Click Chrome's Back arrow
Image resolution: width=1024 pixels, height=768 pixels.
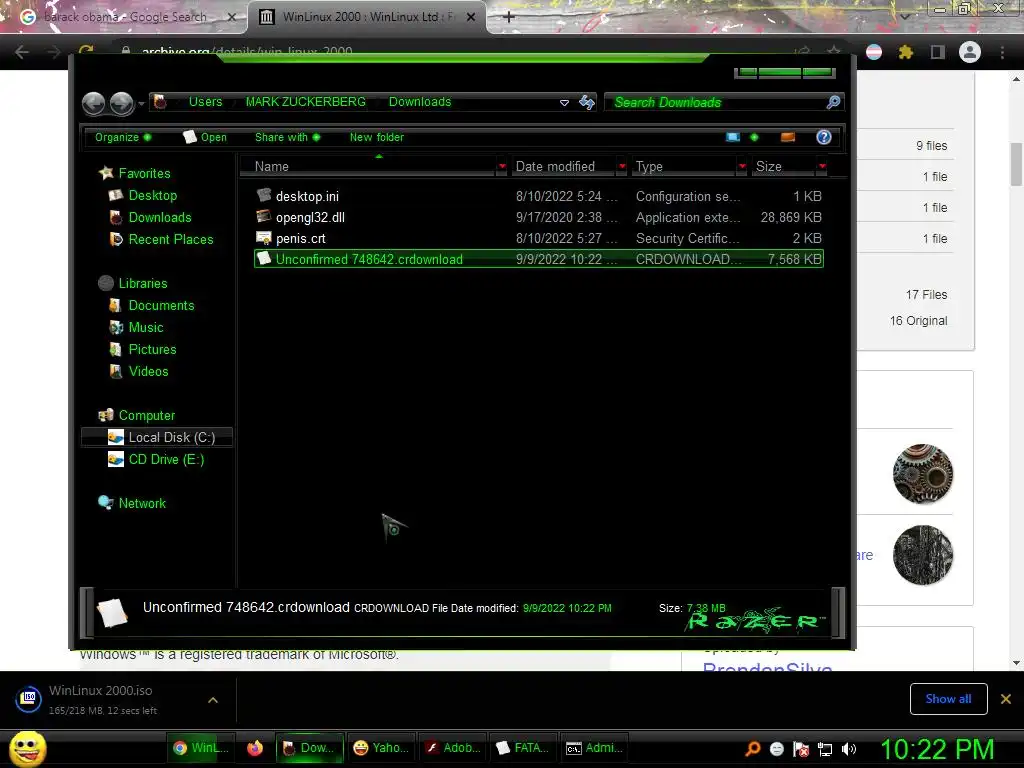pos(22,52)
